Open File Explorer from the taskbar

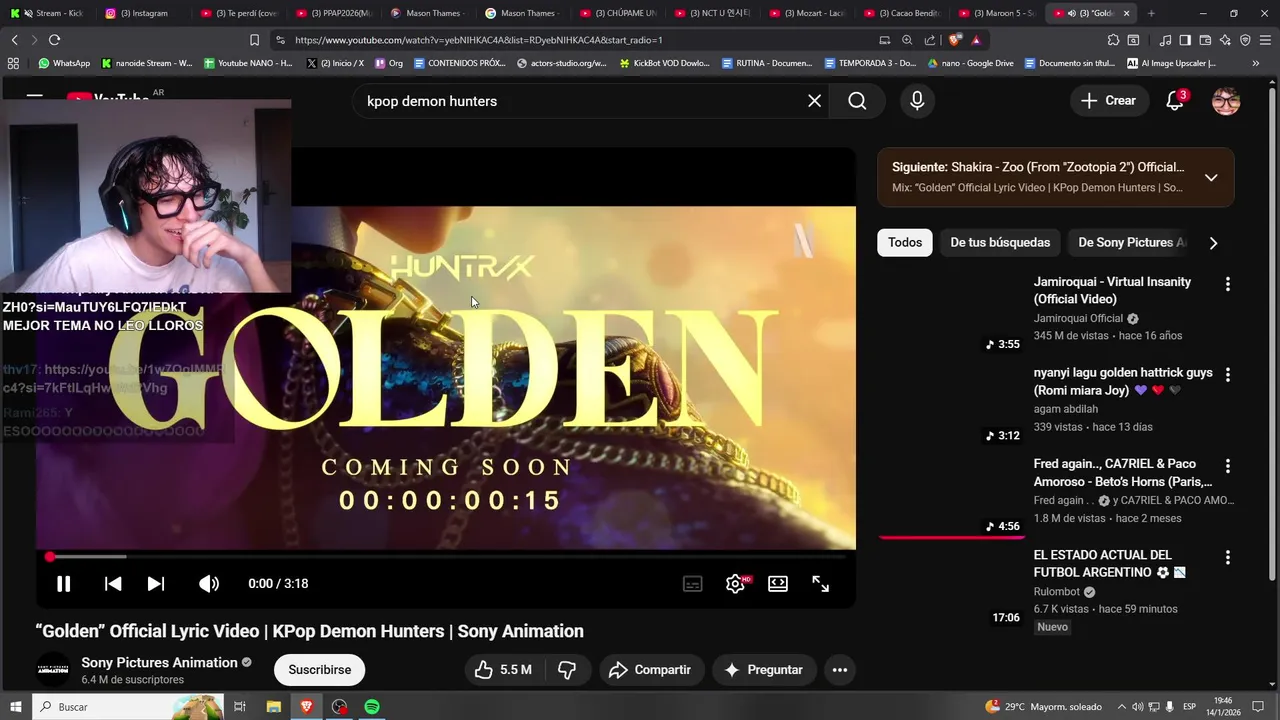click(x=273, y=707)
